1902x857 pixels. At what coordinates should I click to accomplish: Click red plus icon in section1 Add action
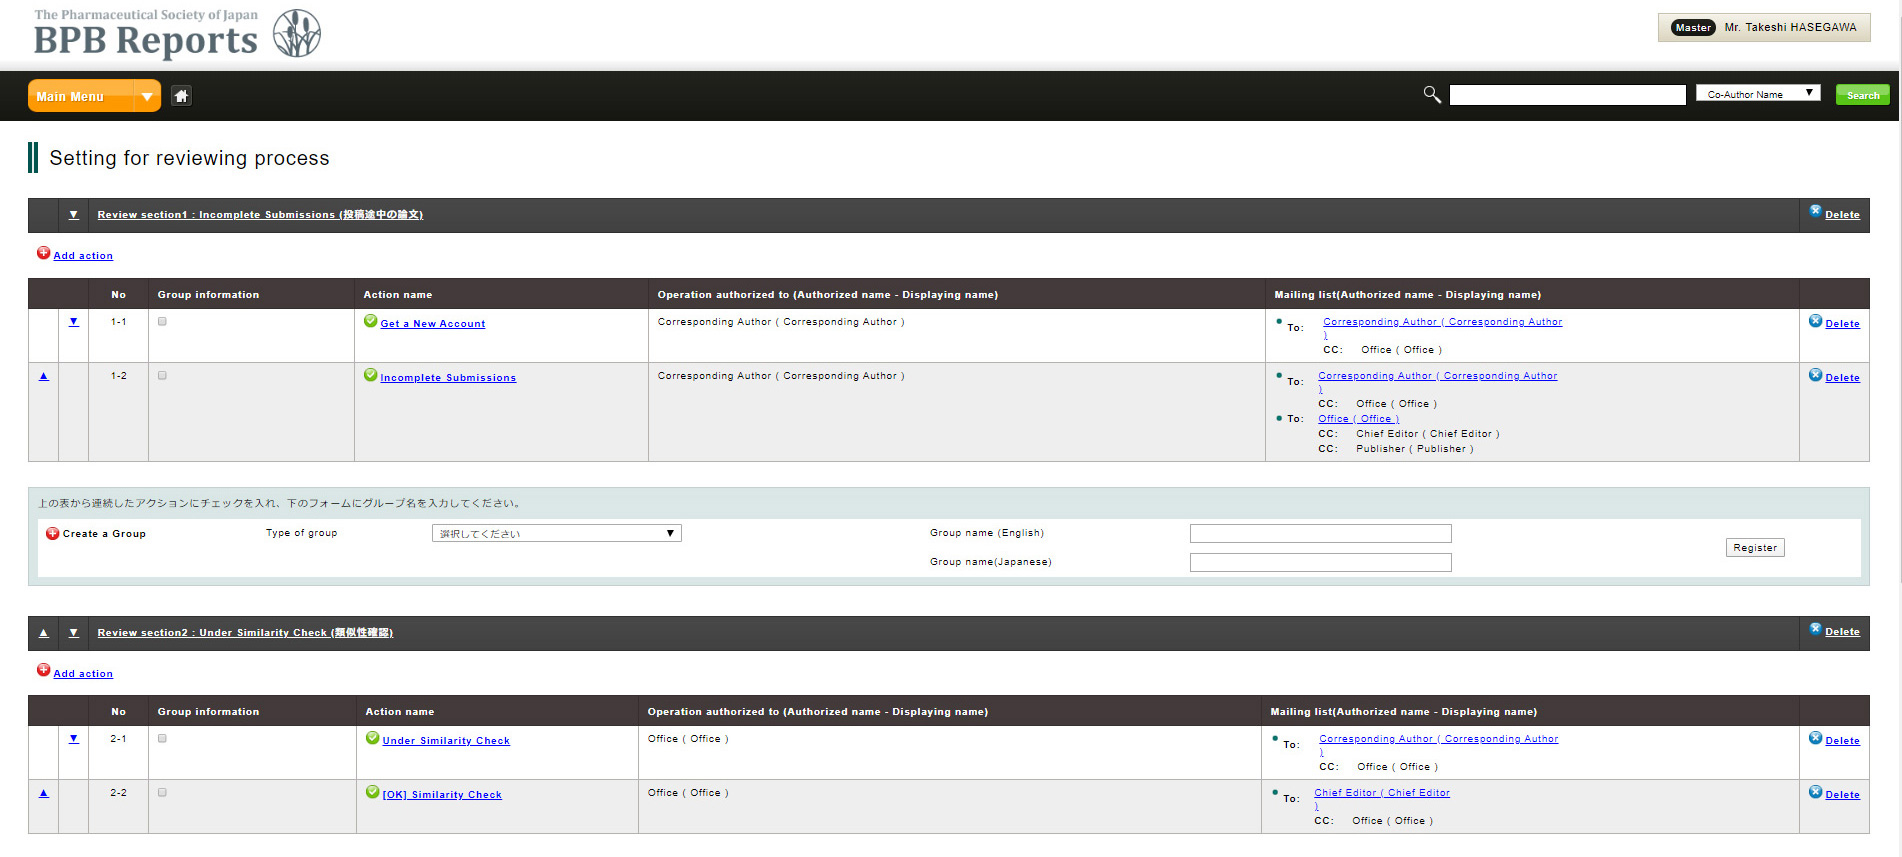pos(43,253)
